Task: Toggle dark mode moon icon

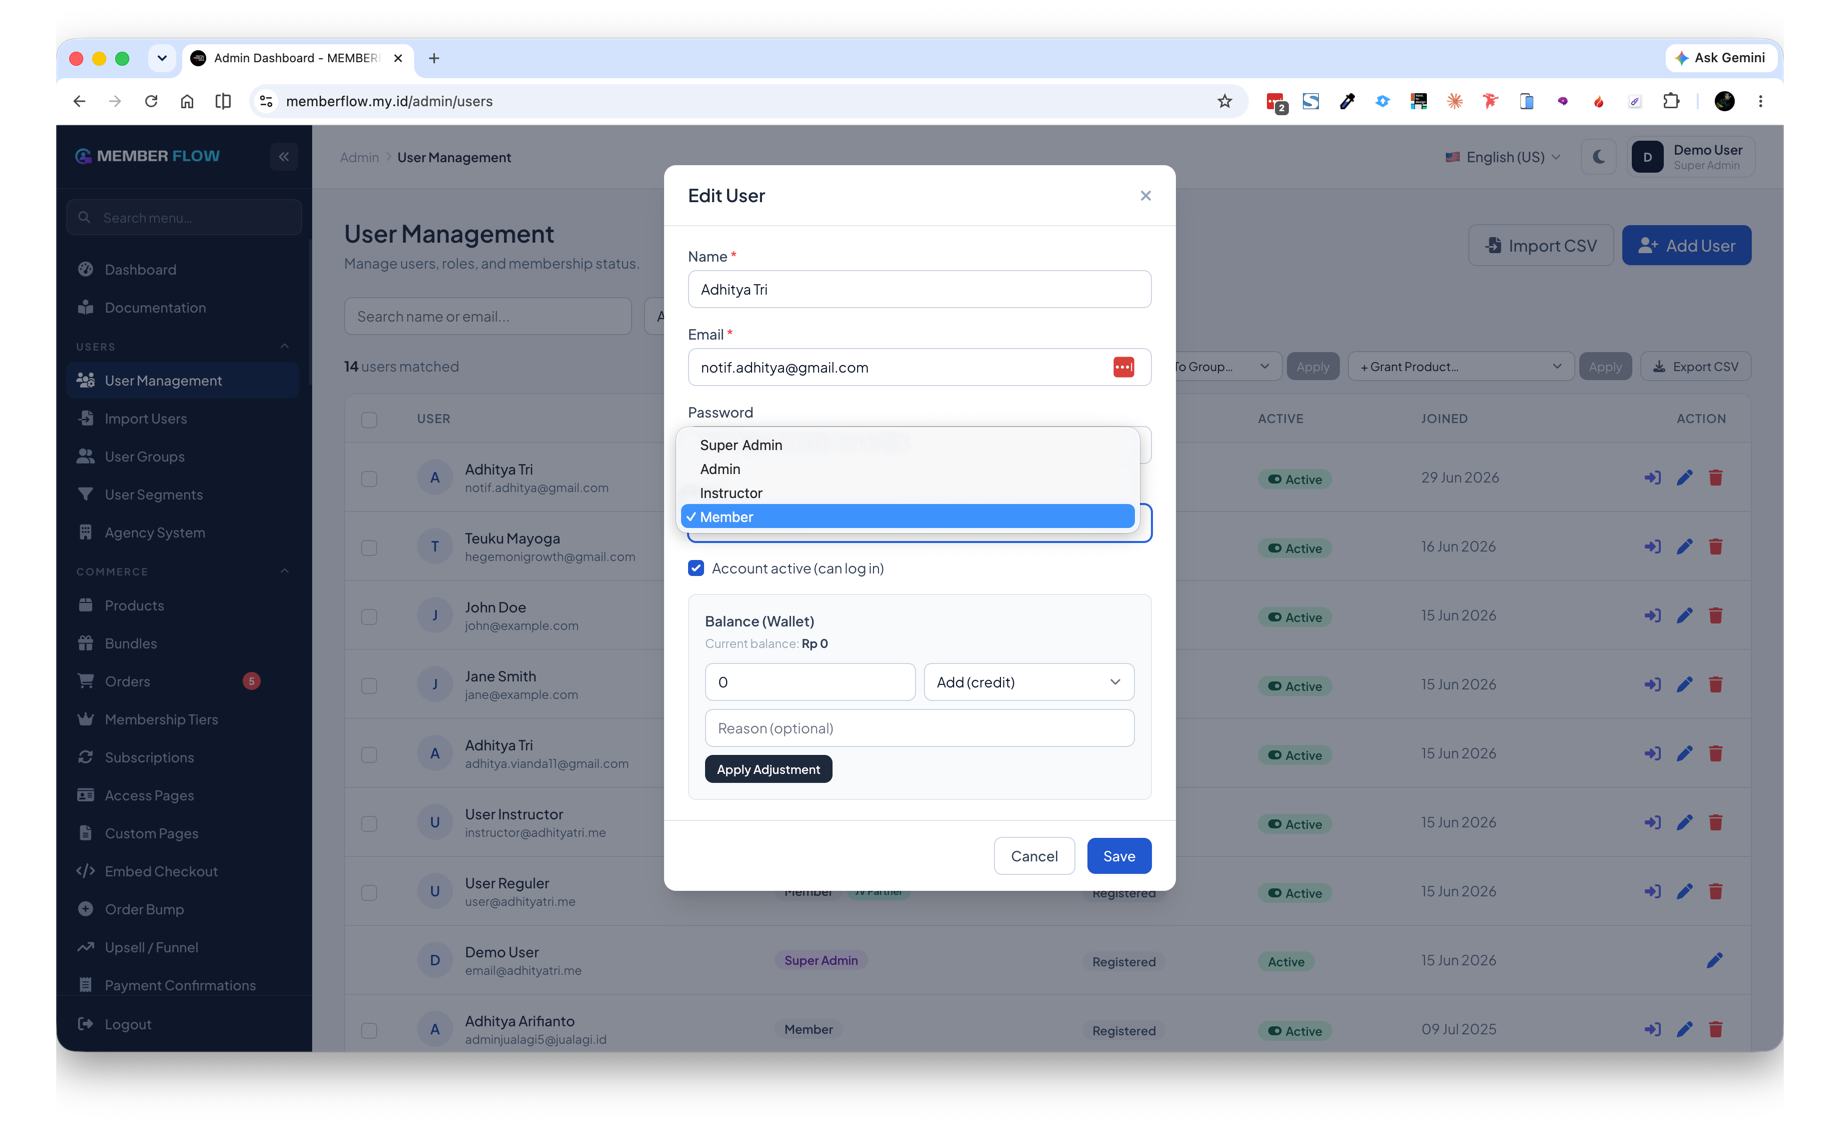Action: click(x=1598, y=157)
